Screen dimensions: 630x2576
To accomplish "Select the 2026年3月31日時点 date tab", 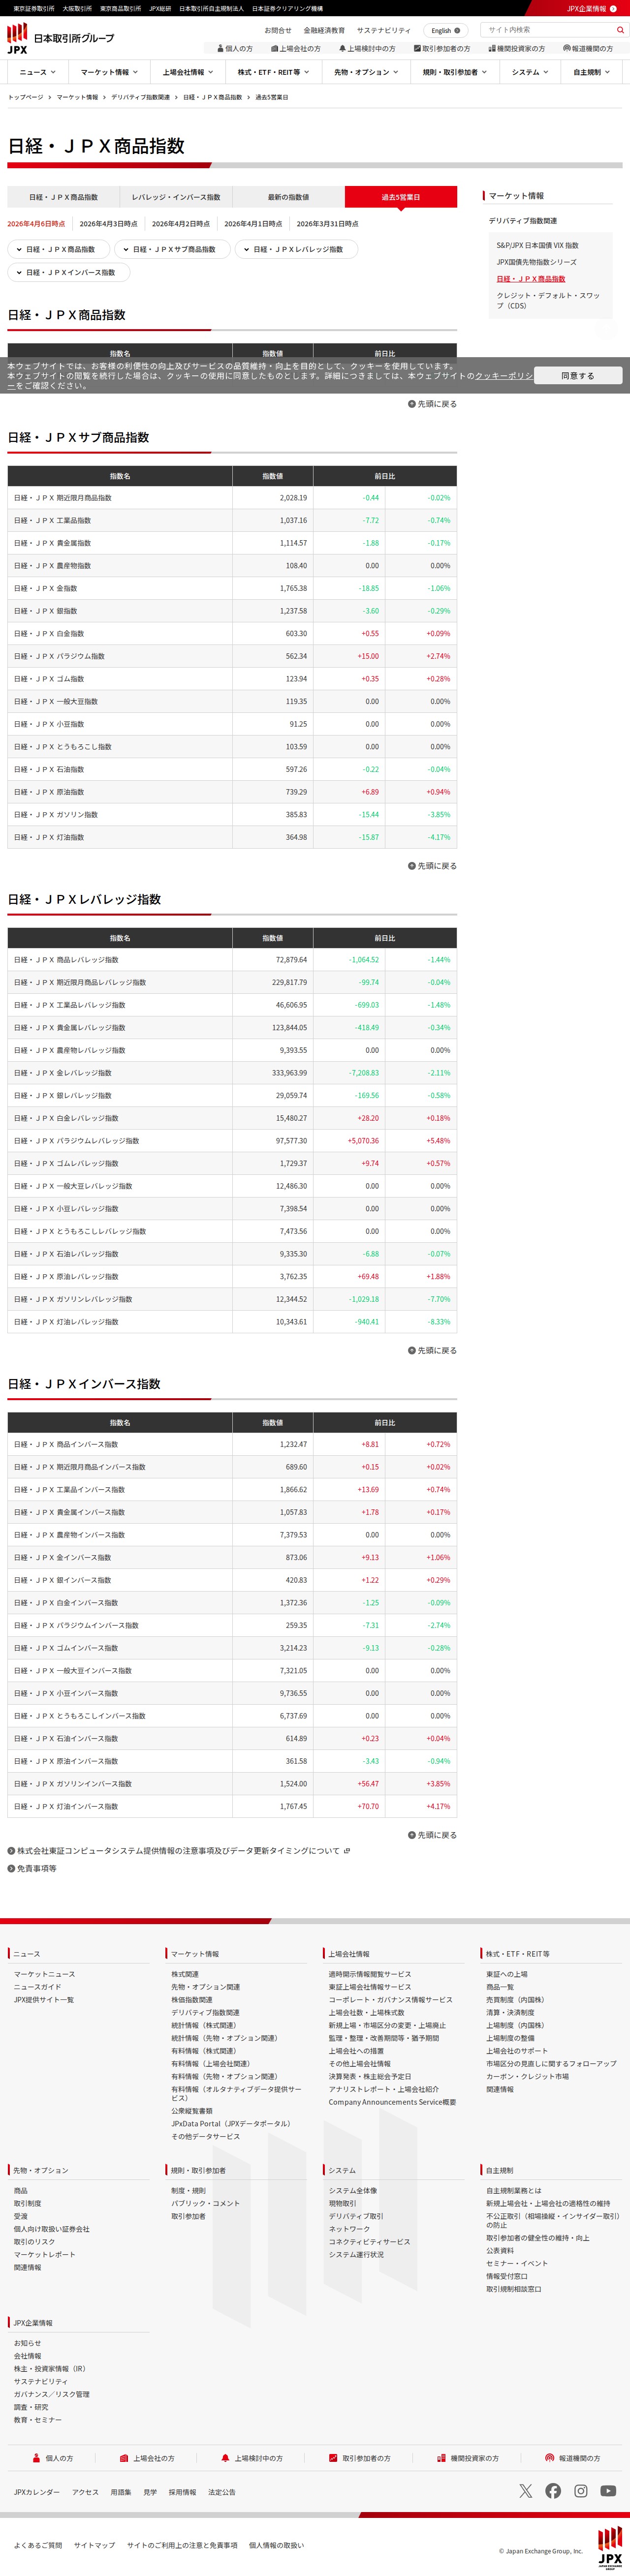I will tap(327, 224).
